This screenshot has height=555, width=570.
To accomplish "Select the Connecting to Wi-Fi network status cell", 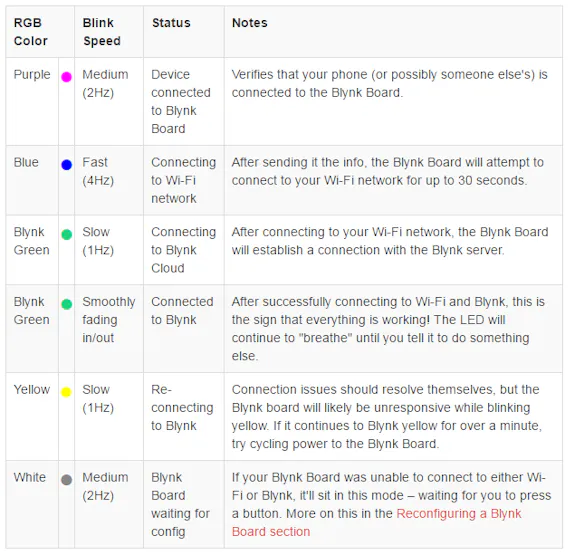I will pos(184,180).
